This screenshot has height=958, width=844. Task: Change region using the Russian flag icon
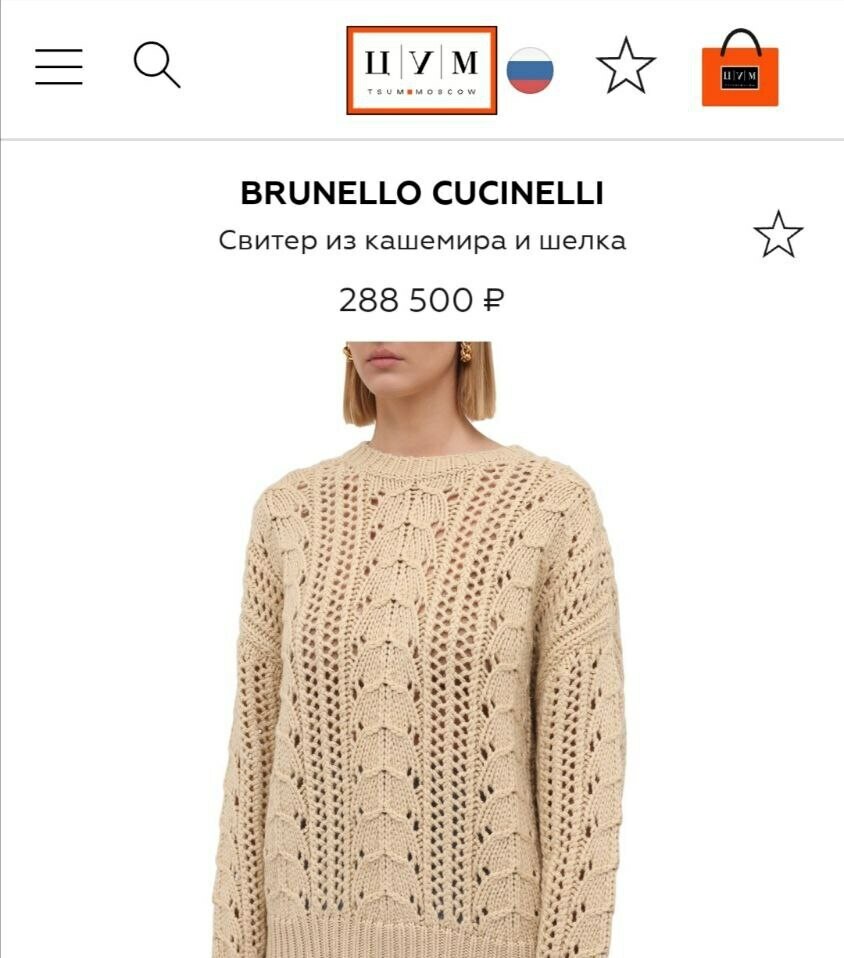pyautogui.click(x=530, y=70)
